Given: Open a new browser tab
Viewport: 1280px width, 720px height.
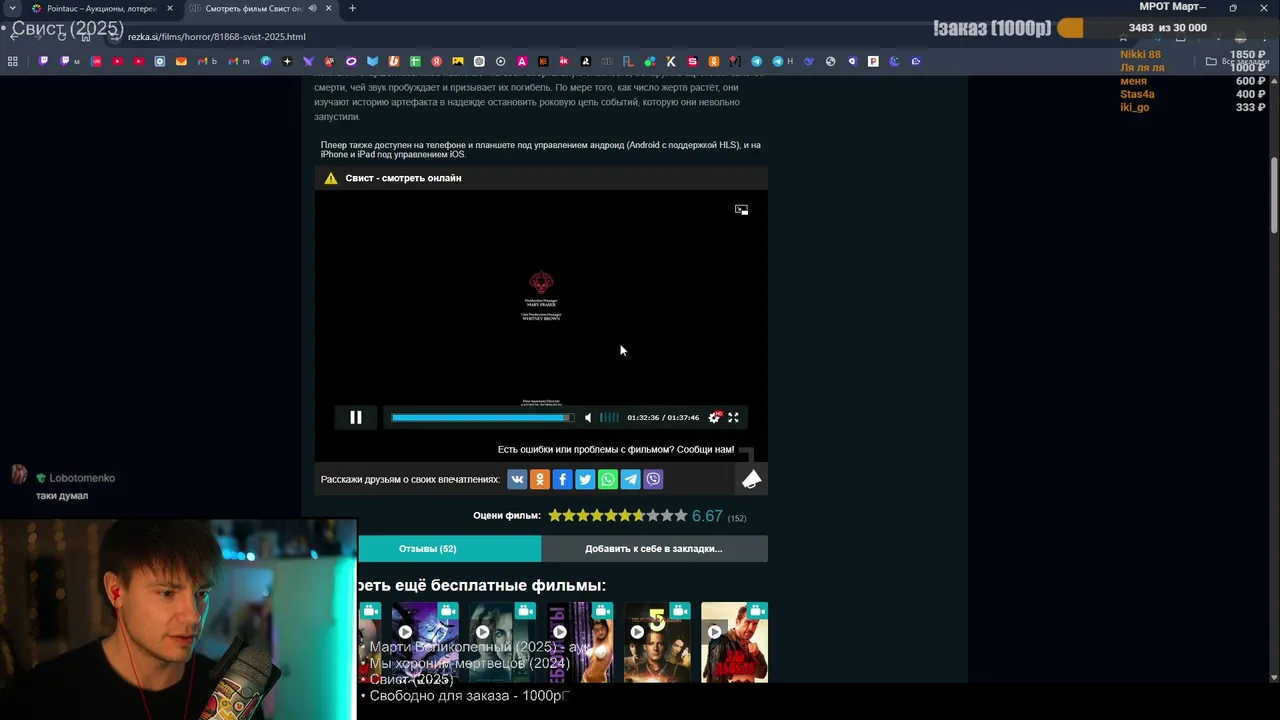Looking at the screenshot, I should coord(352,8).
